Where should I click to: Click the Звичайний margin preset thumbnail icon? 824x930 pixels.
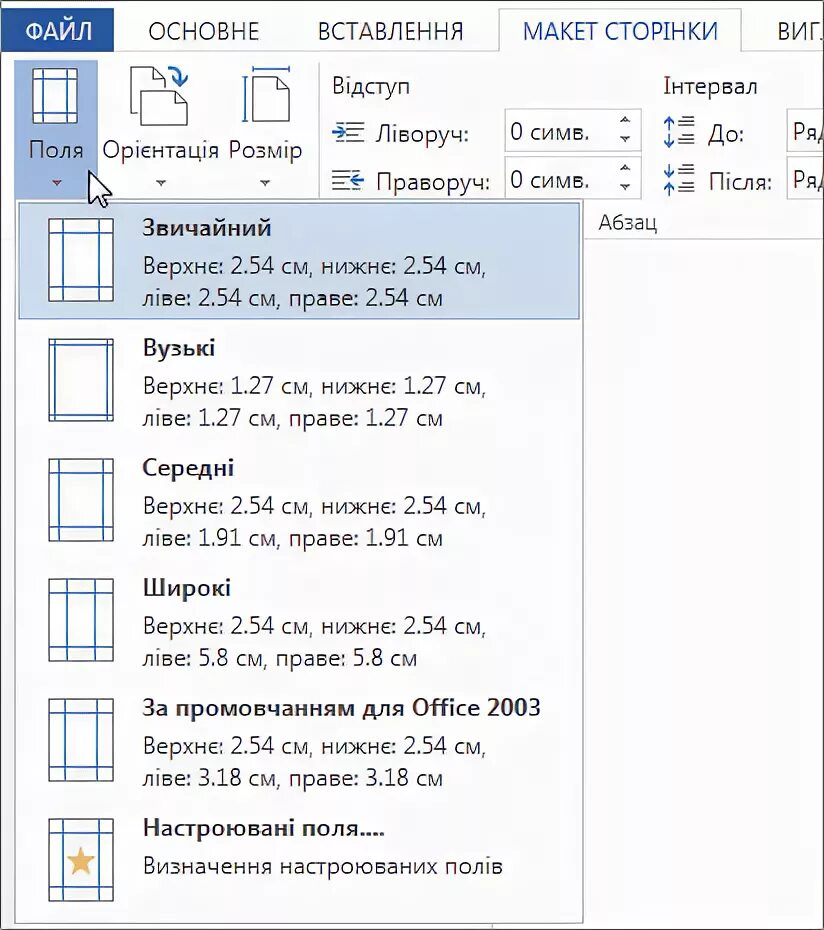(x=80, y=260)
